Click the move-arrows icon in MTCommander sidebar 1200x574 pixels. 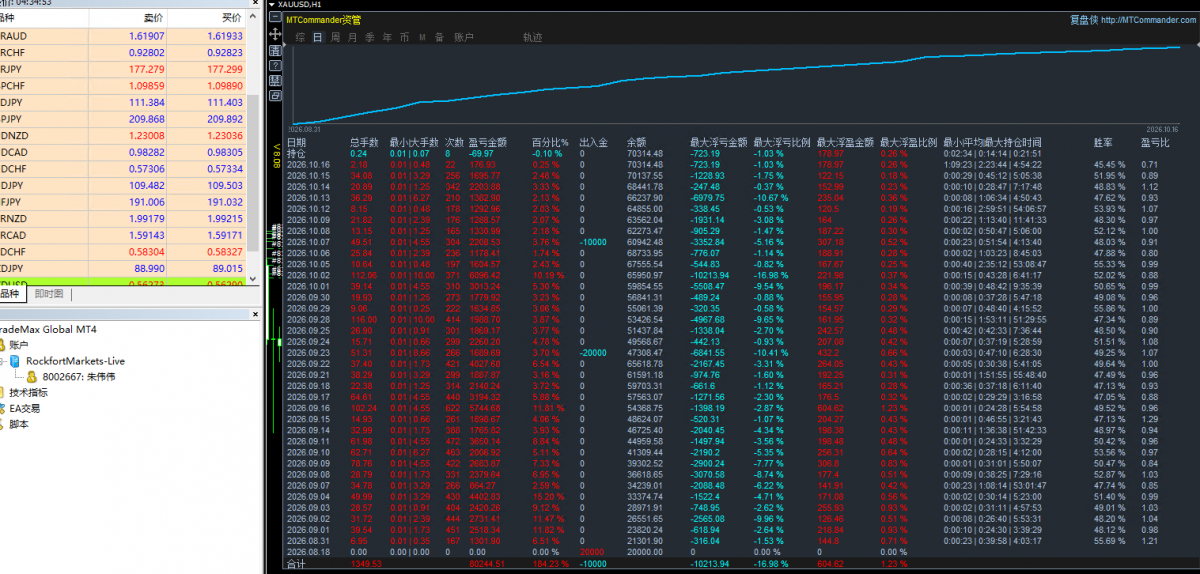275,33
